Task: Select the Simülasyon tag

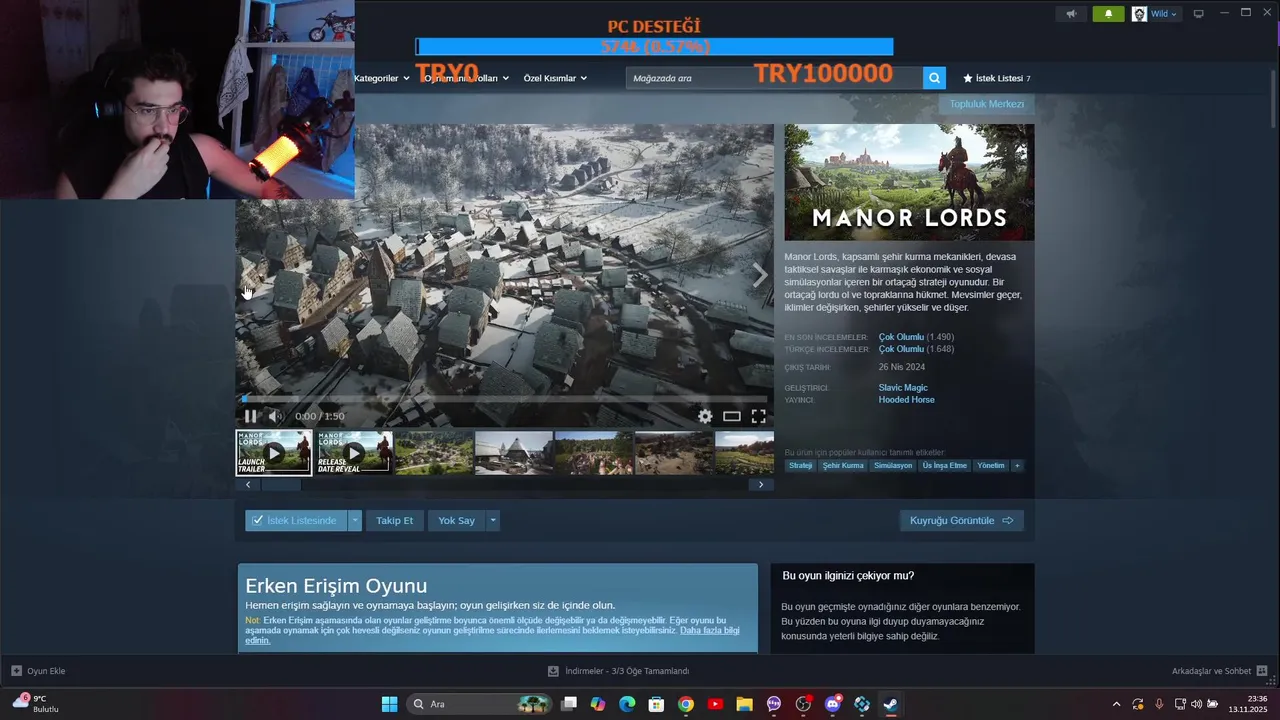Action: [x=893, y=466]
